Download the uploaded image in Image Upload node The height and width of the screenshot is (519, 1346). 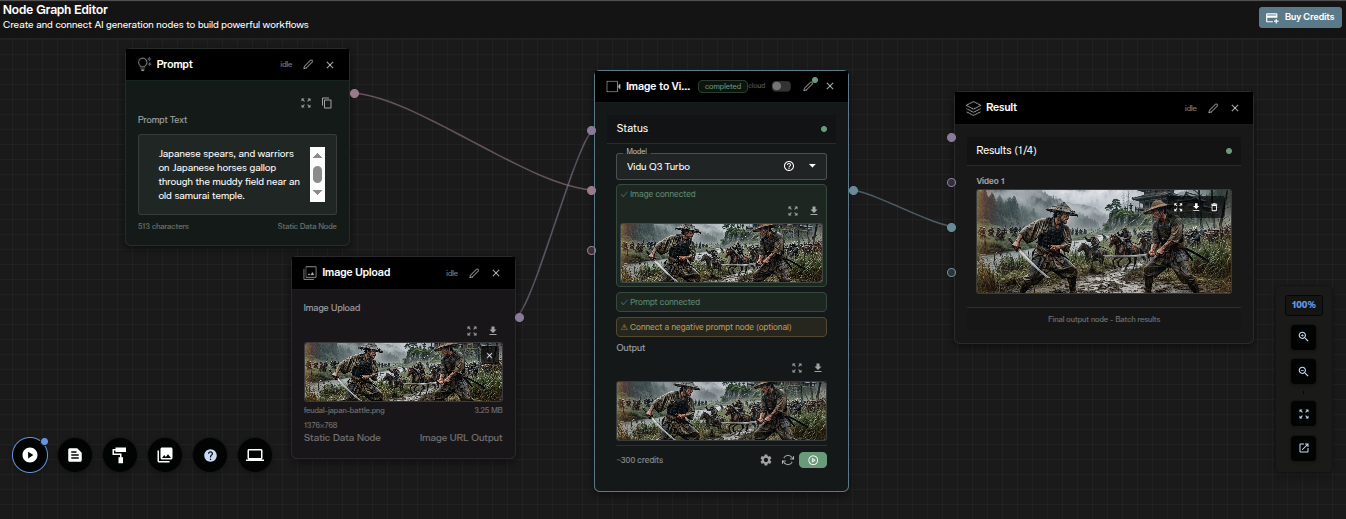(x=492, y=331)
